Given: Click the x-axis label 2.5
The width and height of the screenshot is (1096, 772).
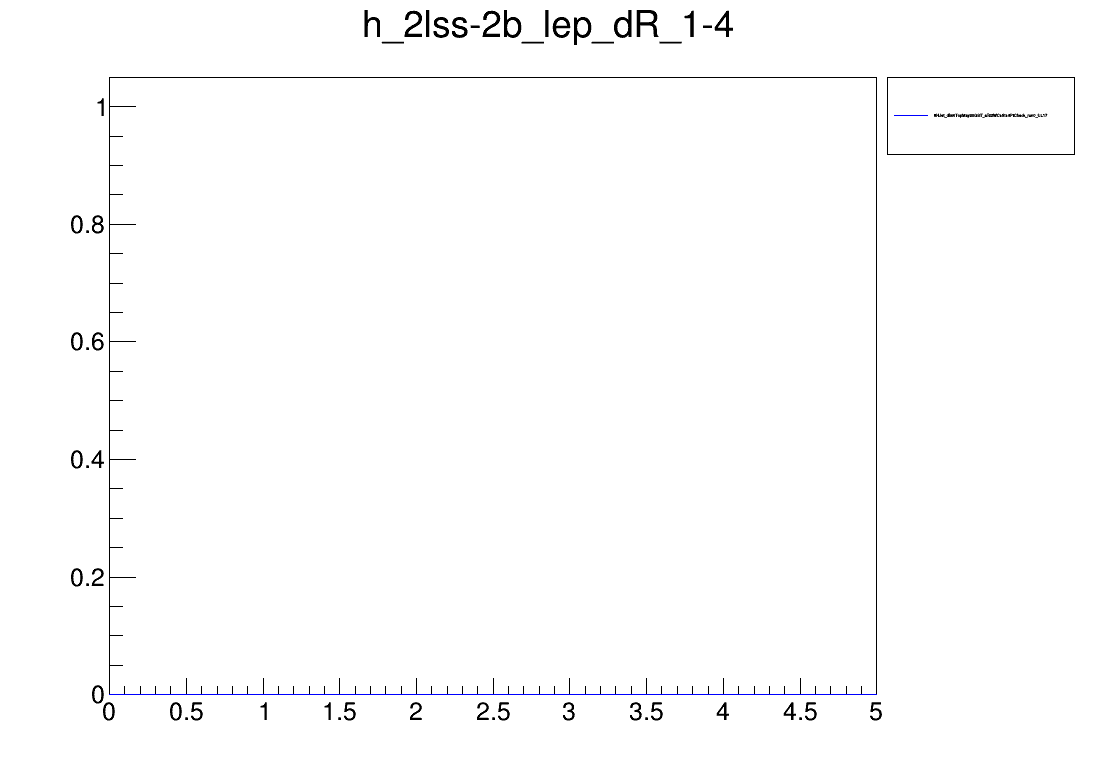Looking at the screenshot, I should click(x=493, y=713).
